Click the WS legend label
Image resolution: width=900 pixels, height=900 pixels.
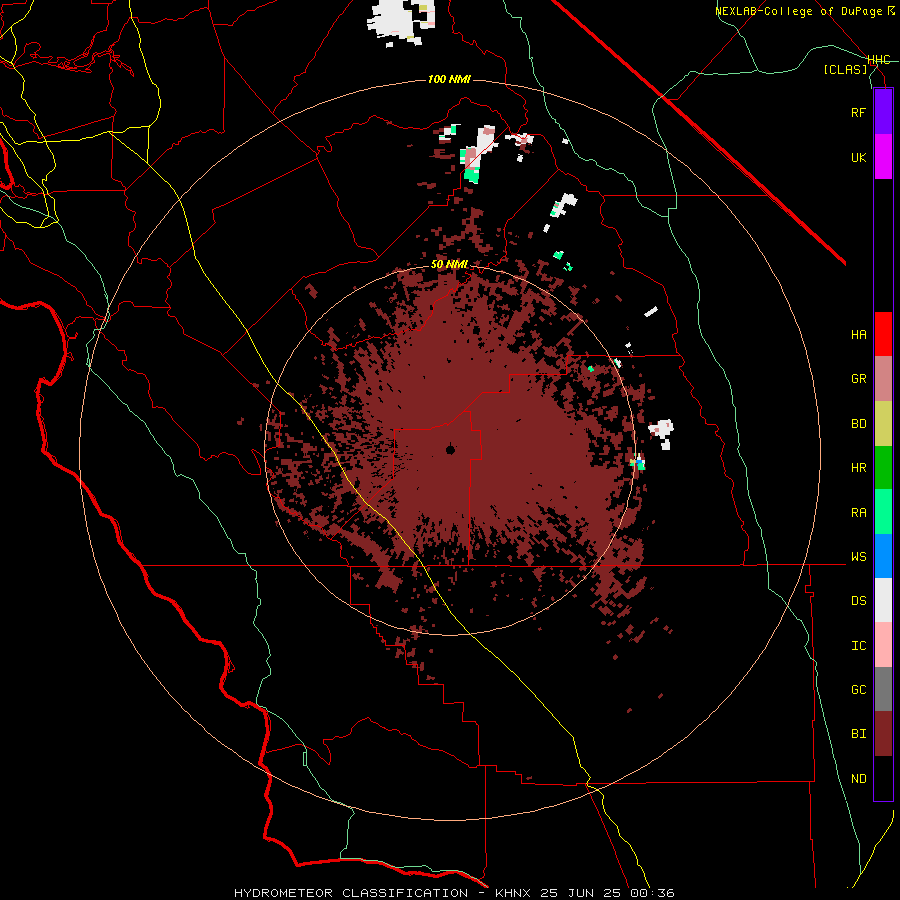pyautogui.click(x=858, y=557)
